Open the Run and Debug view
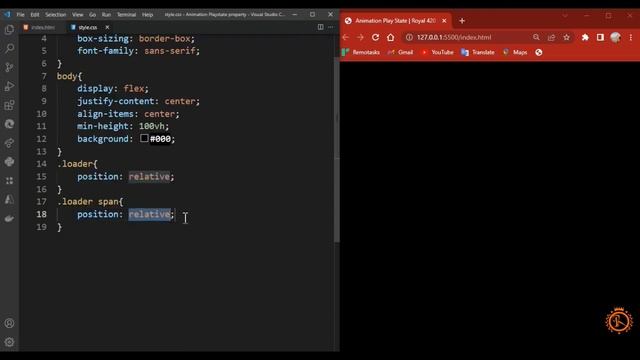Viewport: 640px width, 360px height. pyautogui.click(x=9, y=86)
